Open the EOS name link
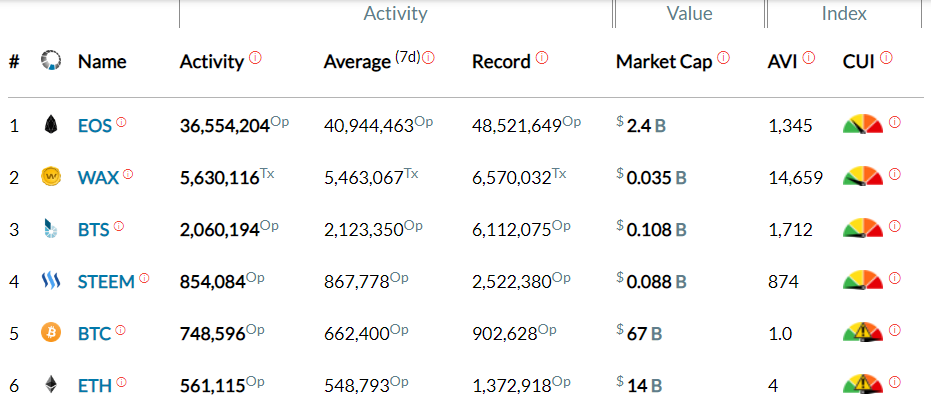The image size is (931, 407). tap(95, 126)
